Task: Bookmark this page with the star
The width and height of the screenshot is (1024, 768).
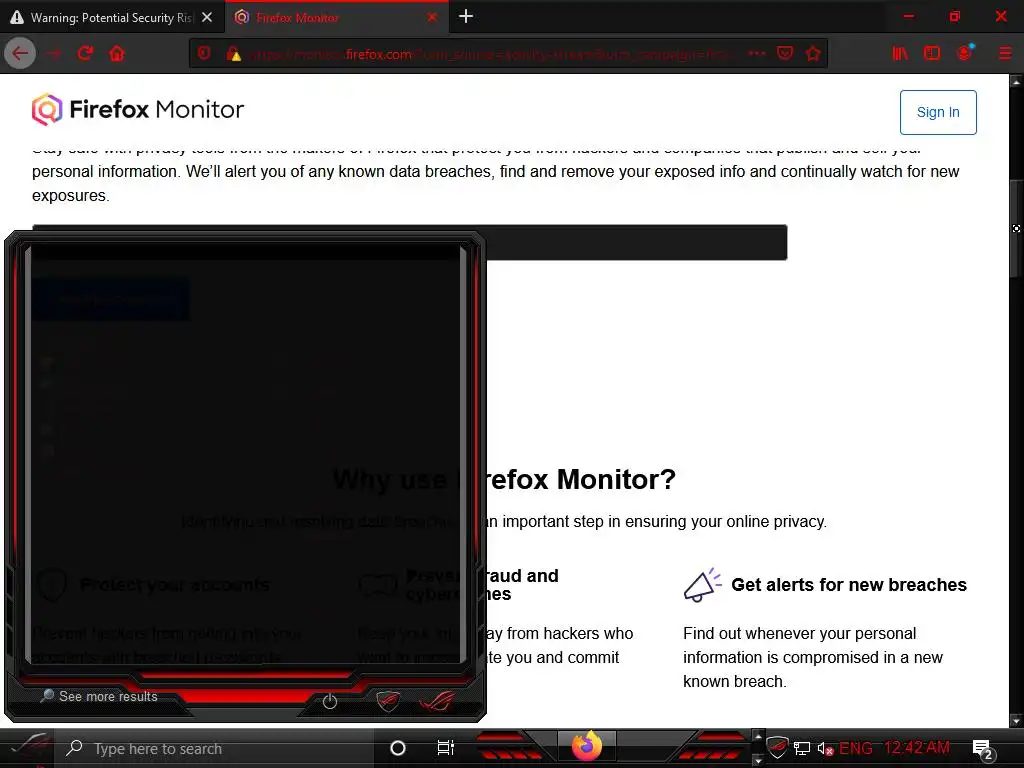Action: point(813,54)
